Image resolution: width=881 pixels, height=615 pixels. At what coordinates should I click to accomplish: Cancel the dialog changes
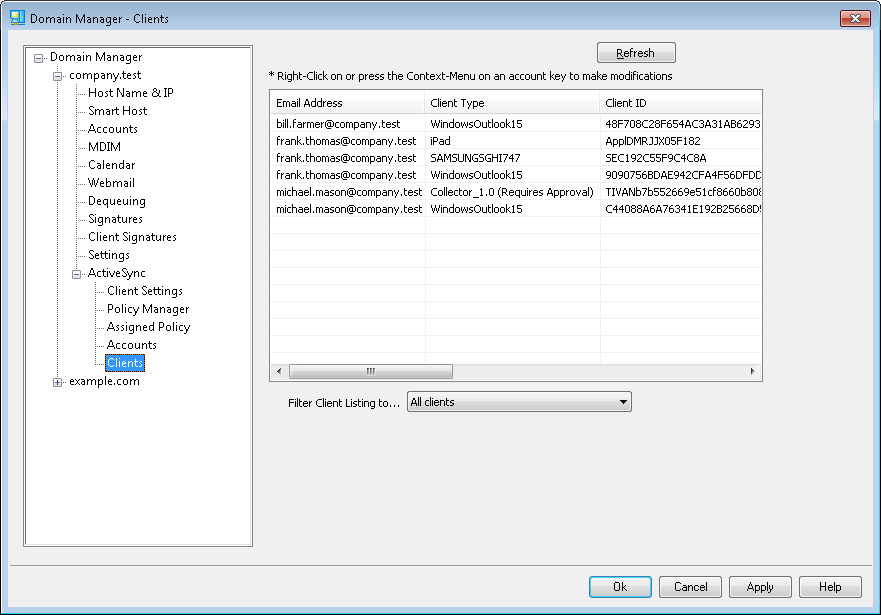(690, 587)
